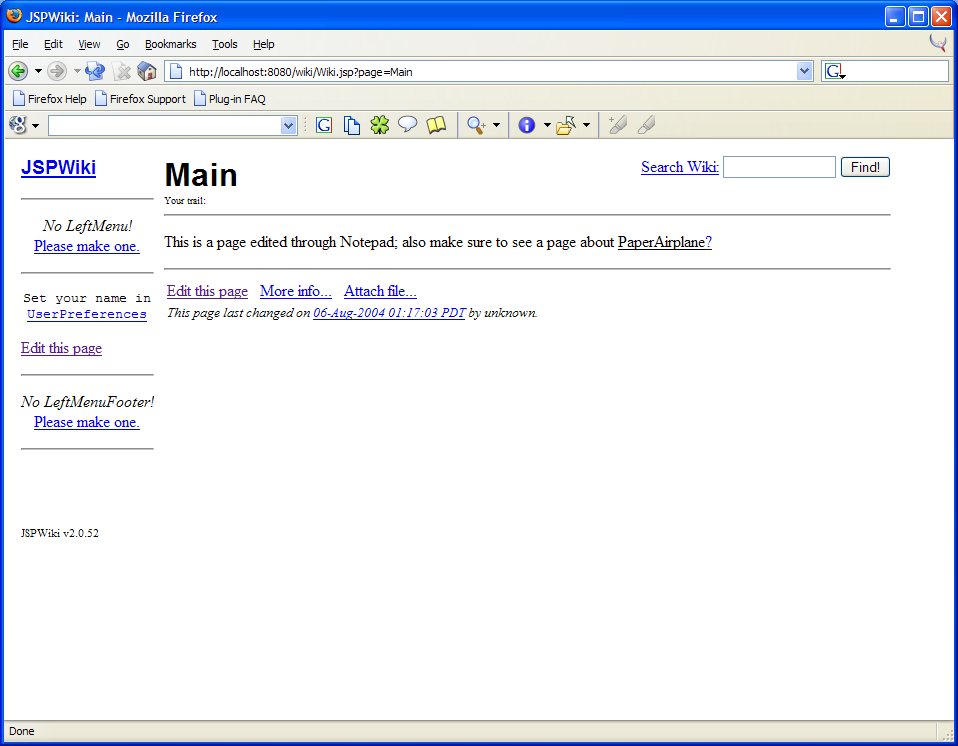Click the Firefox logo in title bar
The image size is (958, 746).
click(14, 16)
